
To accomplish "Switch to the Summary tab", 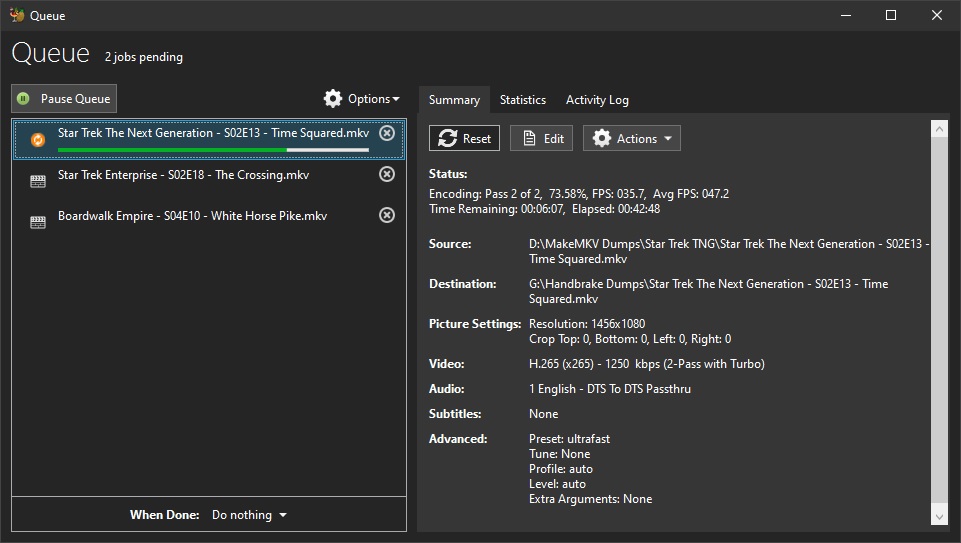I will tap(454, 100).
